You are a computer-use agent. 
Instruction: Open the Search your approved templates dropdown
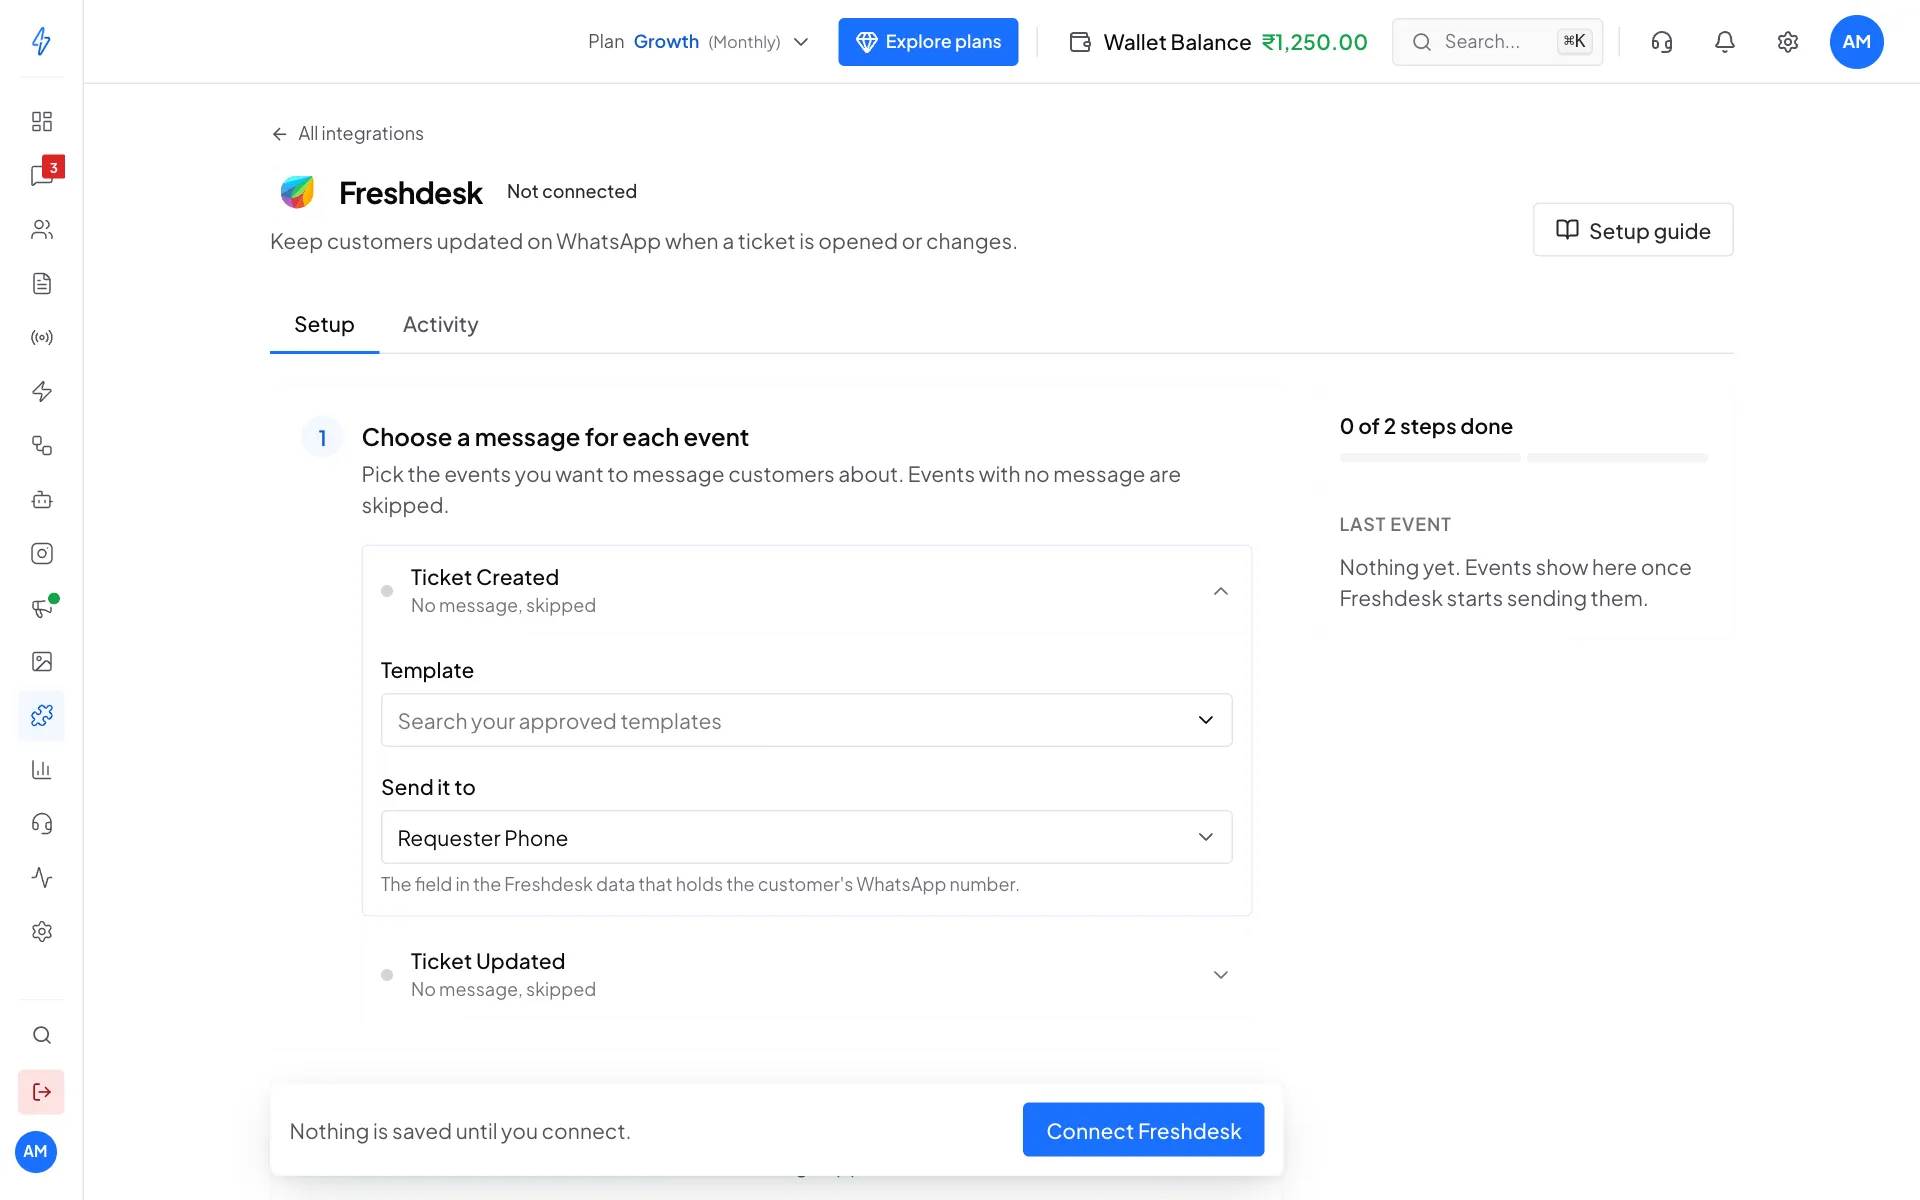pos(806,720)
